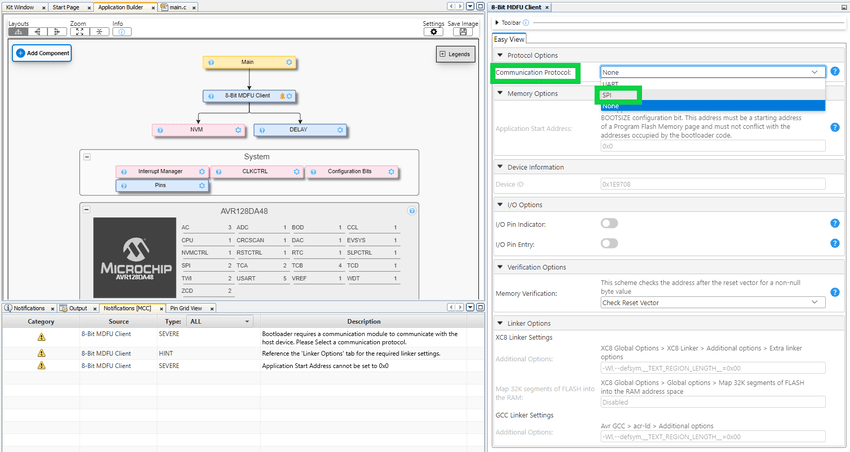
Task: Open the gear on the Main component
Action: [x=289, y=62]
